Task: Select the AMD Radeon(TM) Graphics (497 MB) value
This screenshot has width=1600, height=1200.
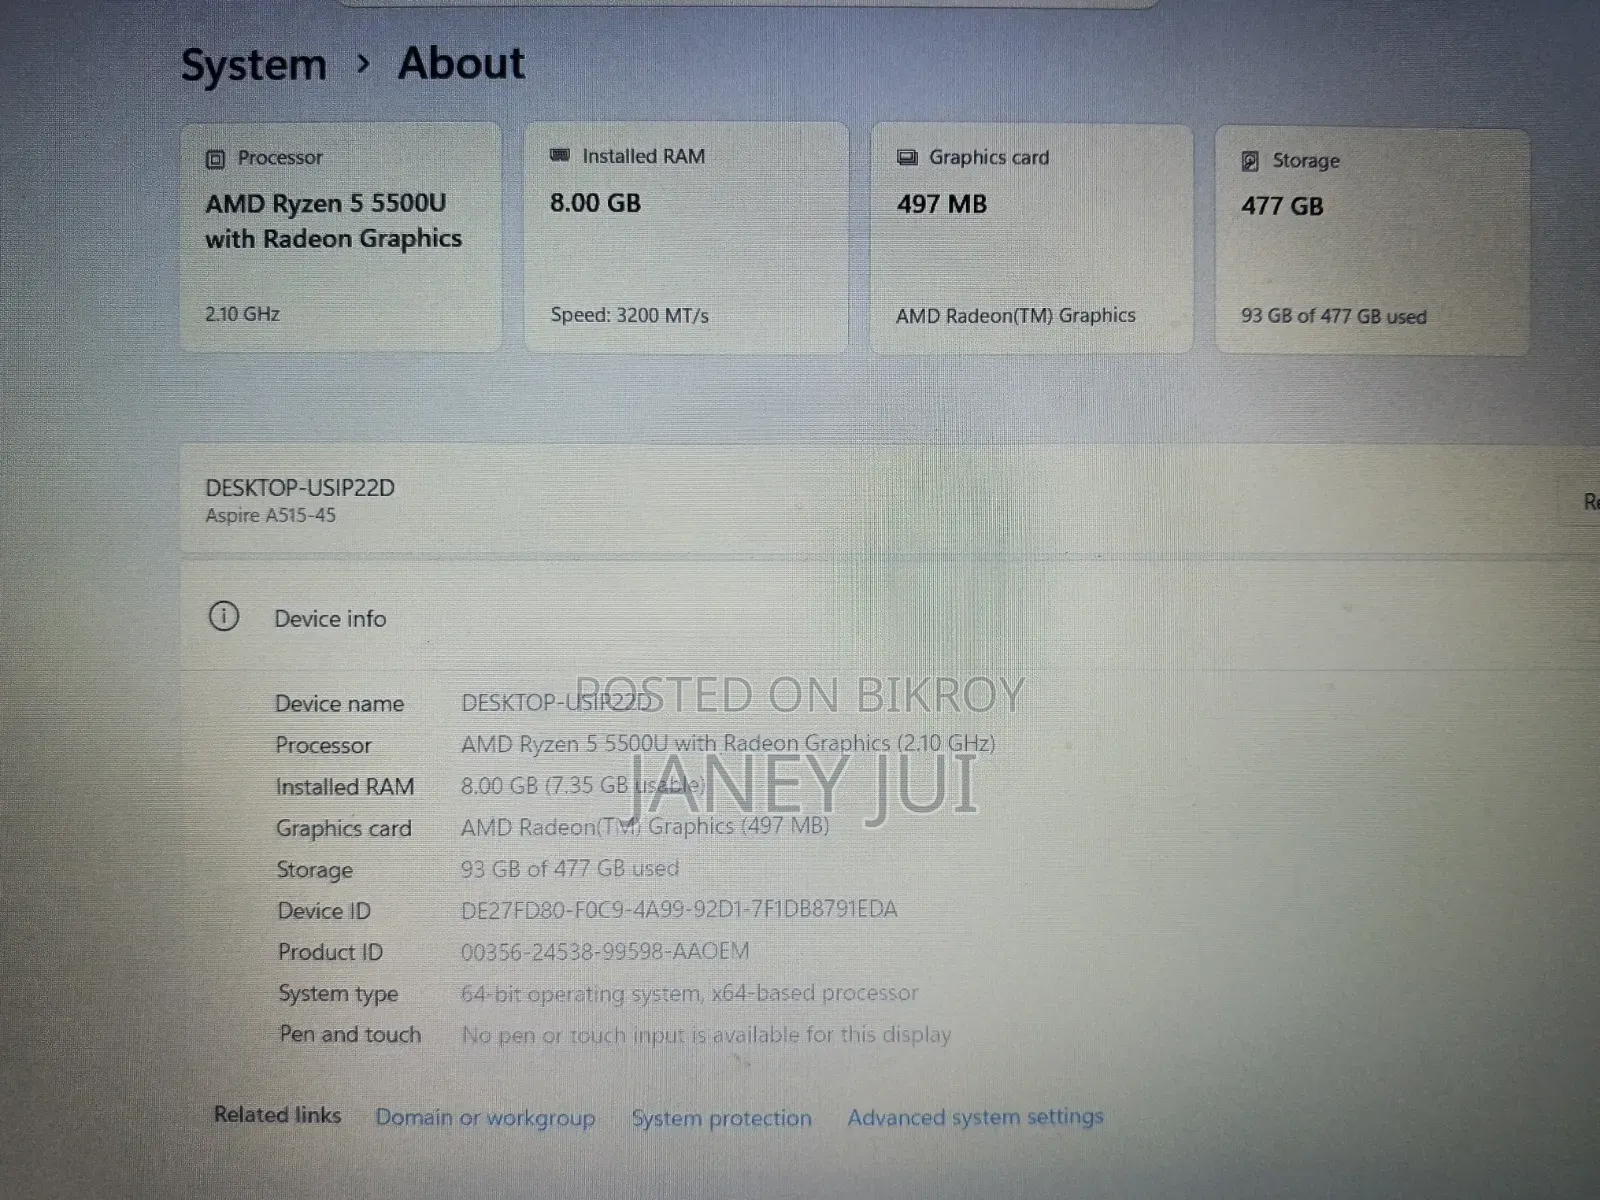Action: coord(645,826)
